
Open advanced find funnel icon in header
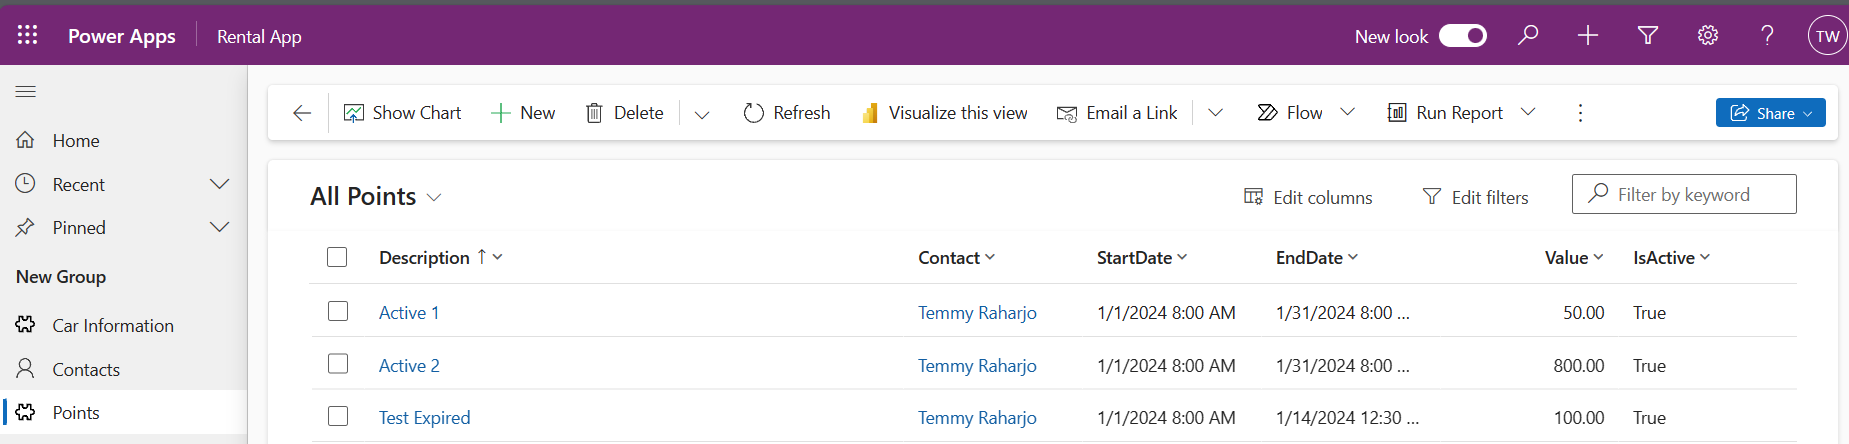tap(1648, 36)
